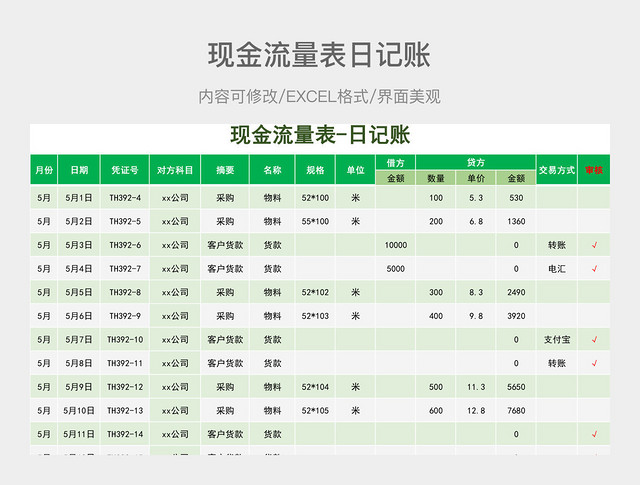This screenshot has height=485, width=640.
Task: Click the 借方 header cell
Action: pyautogui.click(x=396, y=162)
